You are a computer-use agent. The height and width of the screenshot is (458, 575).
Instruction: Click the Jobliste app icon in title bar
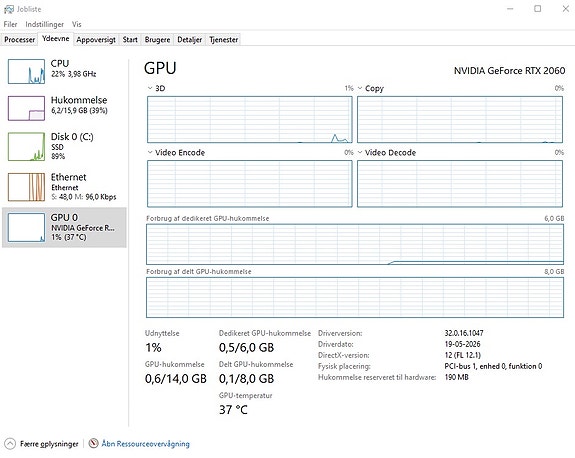(9, 9)
